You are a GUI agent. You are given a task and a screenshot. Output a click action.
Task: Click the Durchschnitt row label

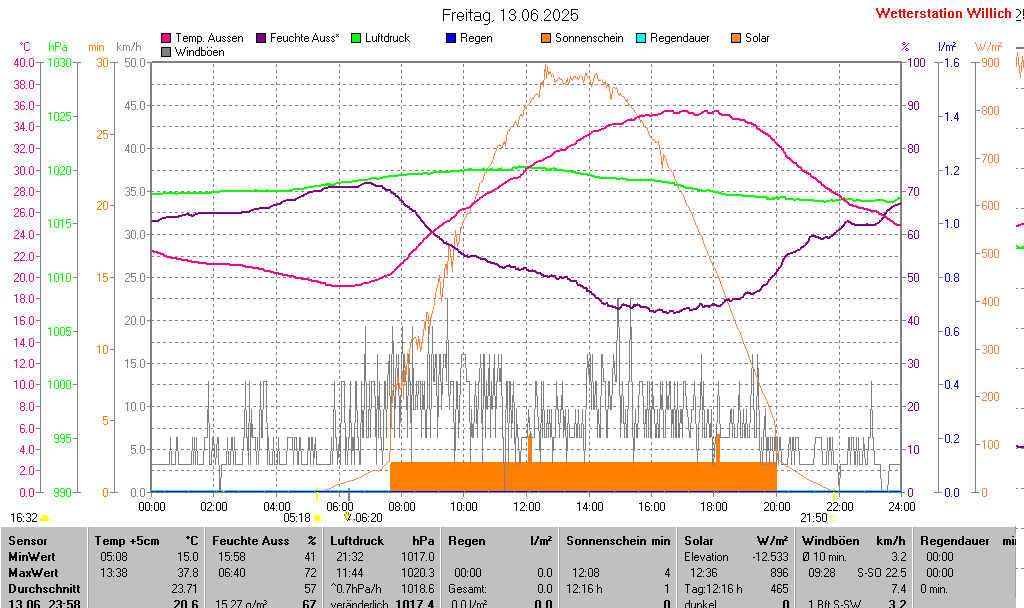click(x=44, y=588)
